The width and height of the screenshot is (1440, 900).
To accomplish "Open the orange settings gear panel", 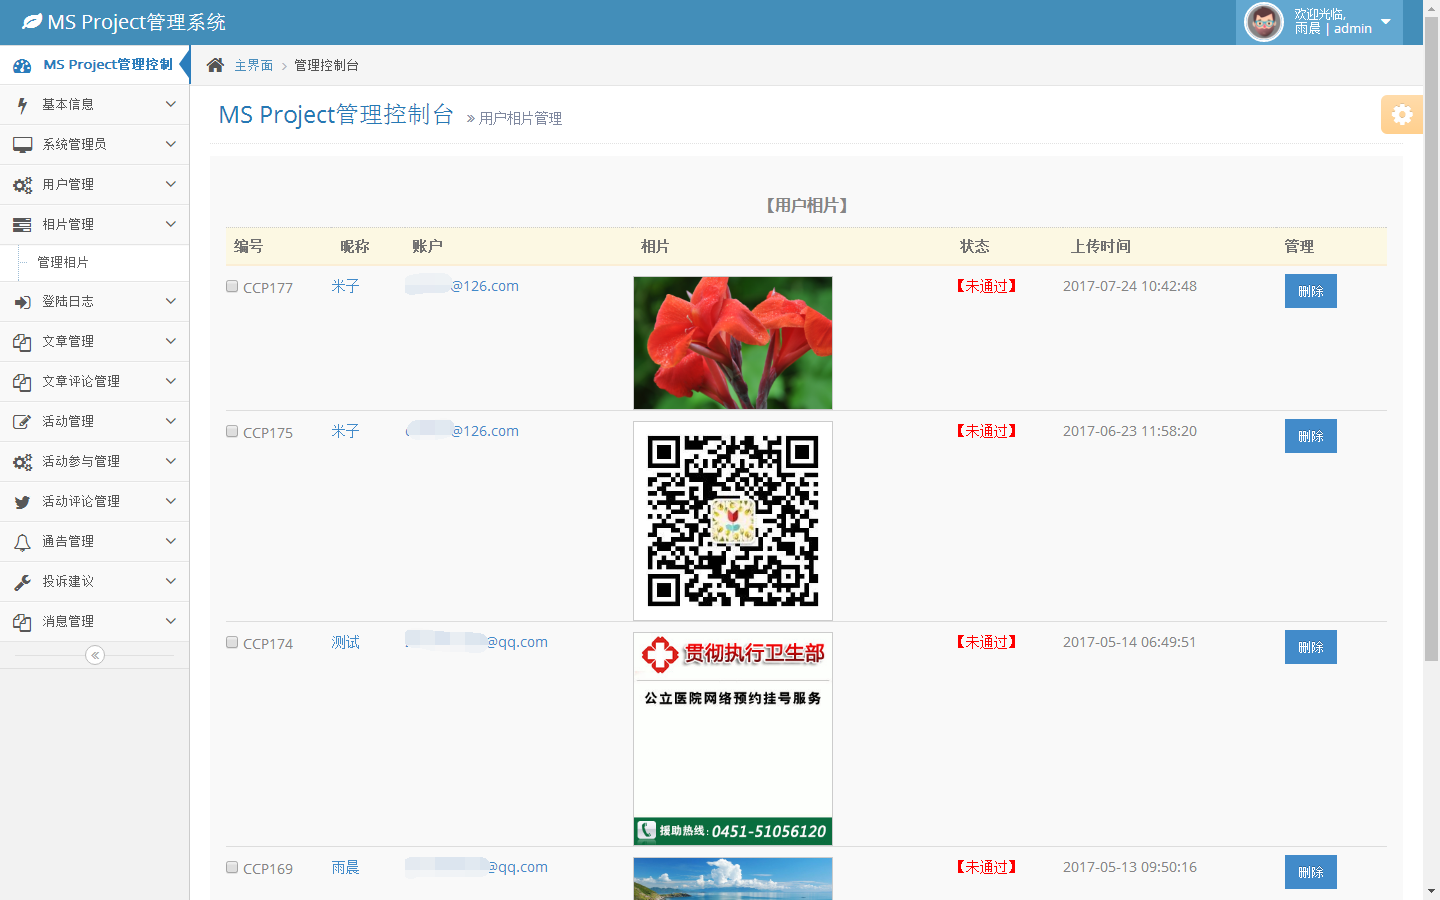I will coord(1401,114).
